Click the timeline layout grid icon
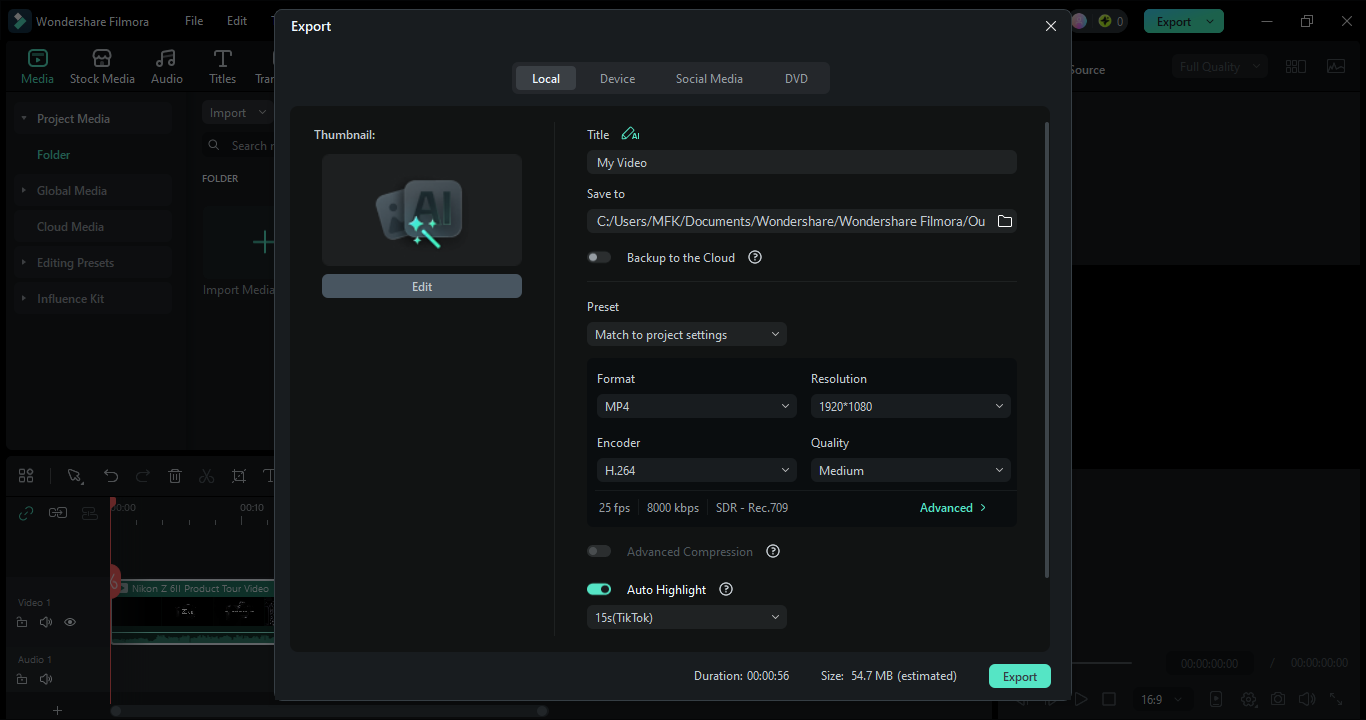 [26, 476]
